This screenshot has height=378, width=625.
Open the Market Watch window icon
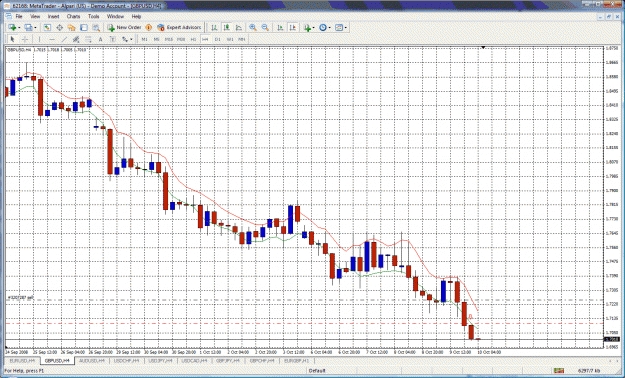point(47,28)
